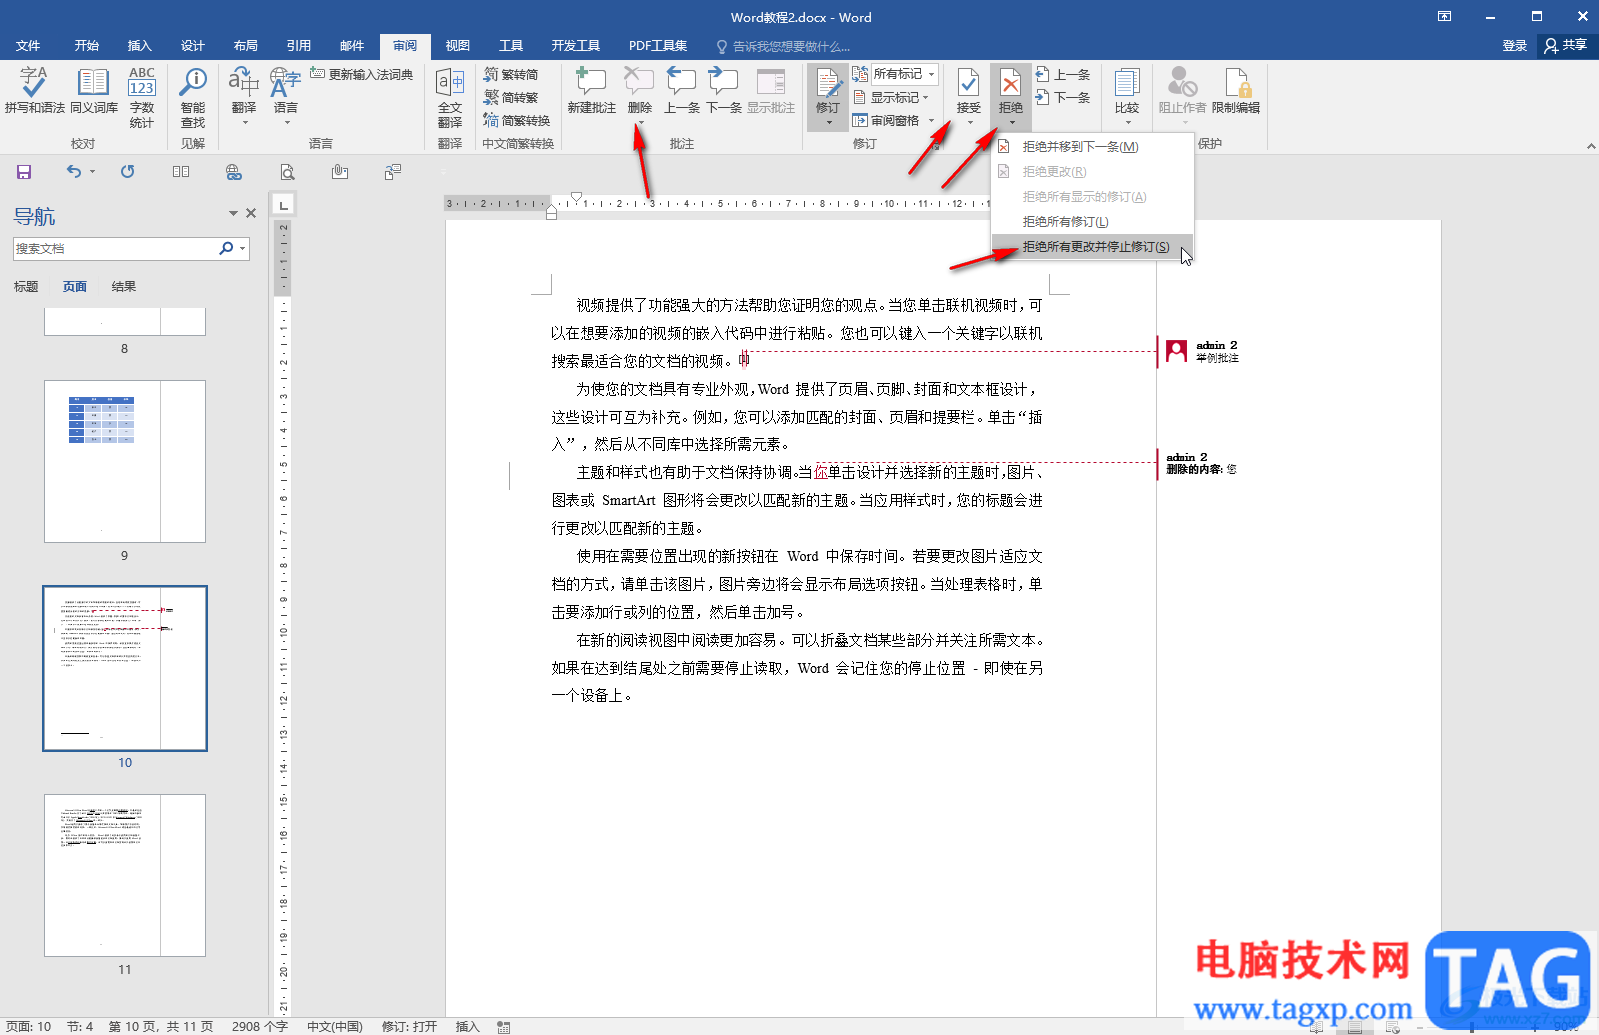Click the Print Preview magnifier icon
This screenshot has height=1035, width=1599.
[x=287, y=172]
